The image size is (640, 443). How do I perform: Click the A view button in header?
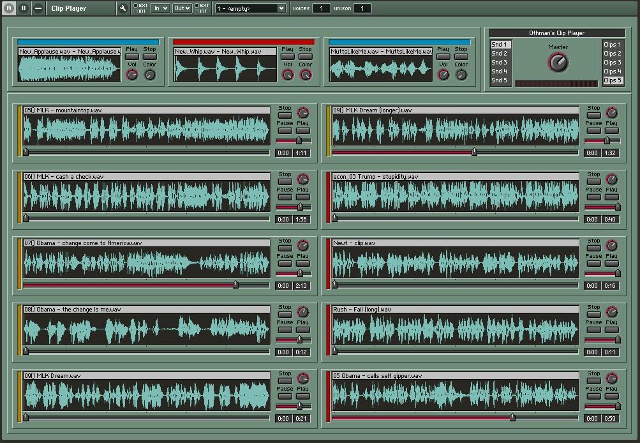coord(9,8)
